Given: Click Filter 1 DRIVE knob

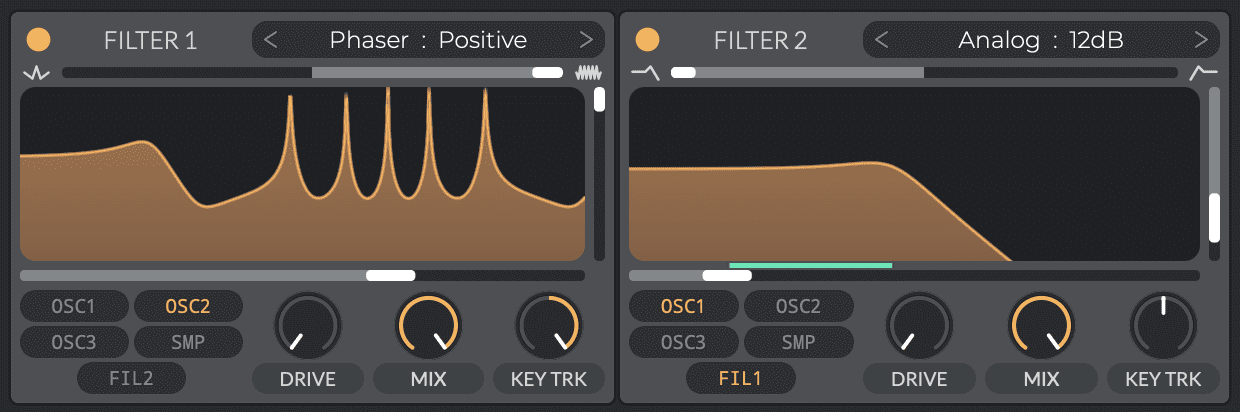Looking at the screenshot, I should point(308,325).
